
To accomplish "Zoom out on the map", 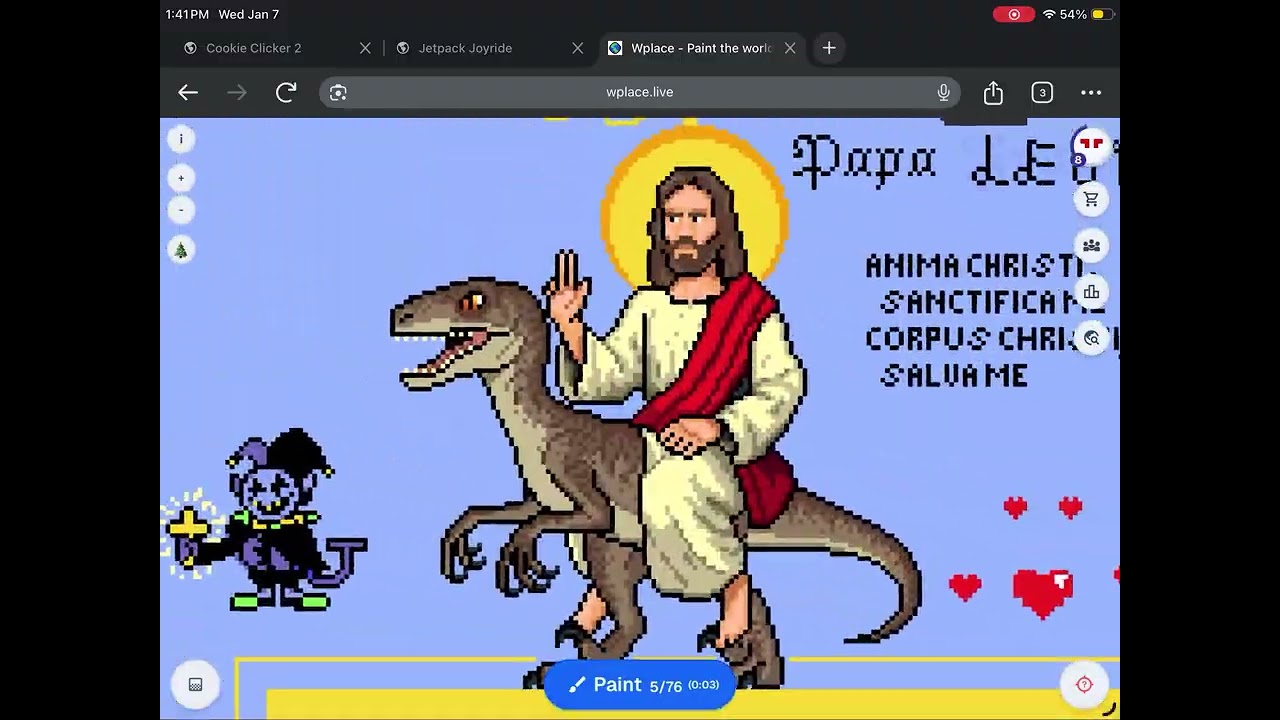I will click(181, 210).
